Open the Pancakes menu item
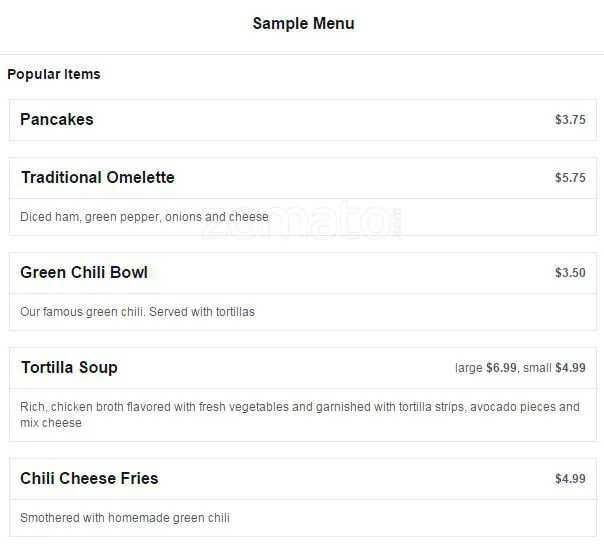604x545 pixels. (x=57, y=119)
